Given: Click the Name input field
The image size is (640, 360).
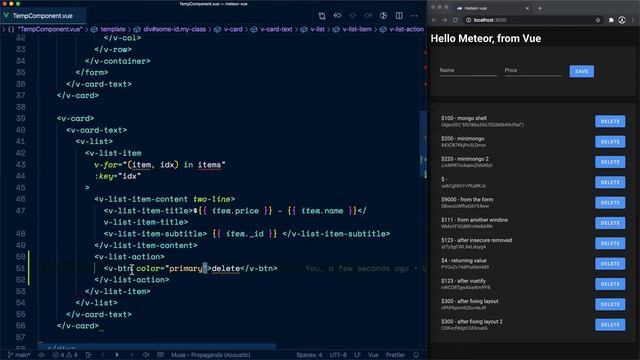Looking at the screenshot, I should tap(468, 71).
